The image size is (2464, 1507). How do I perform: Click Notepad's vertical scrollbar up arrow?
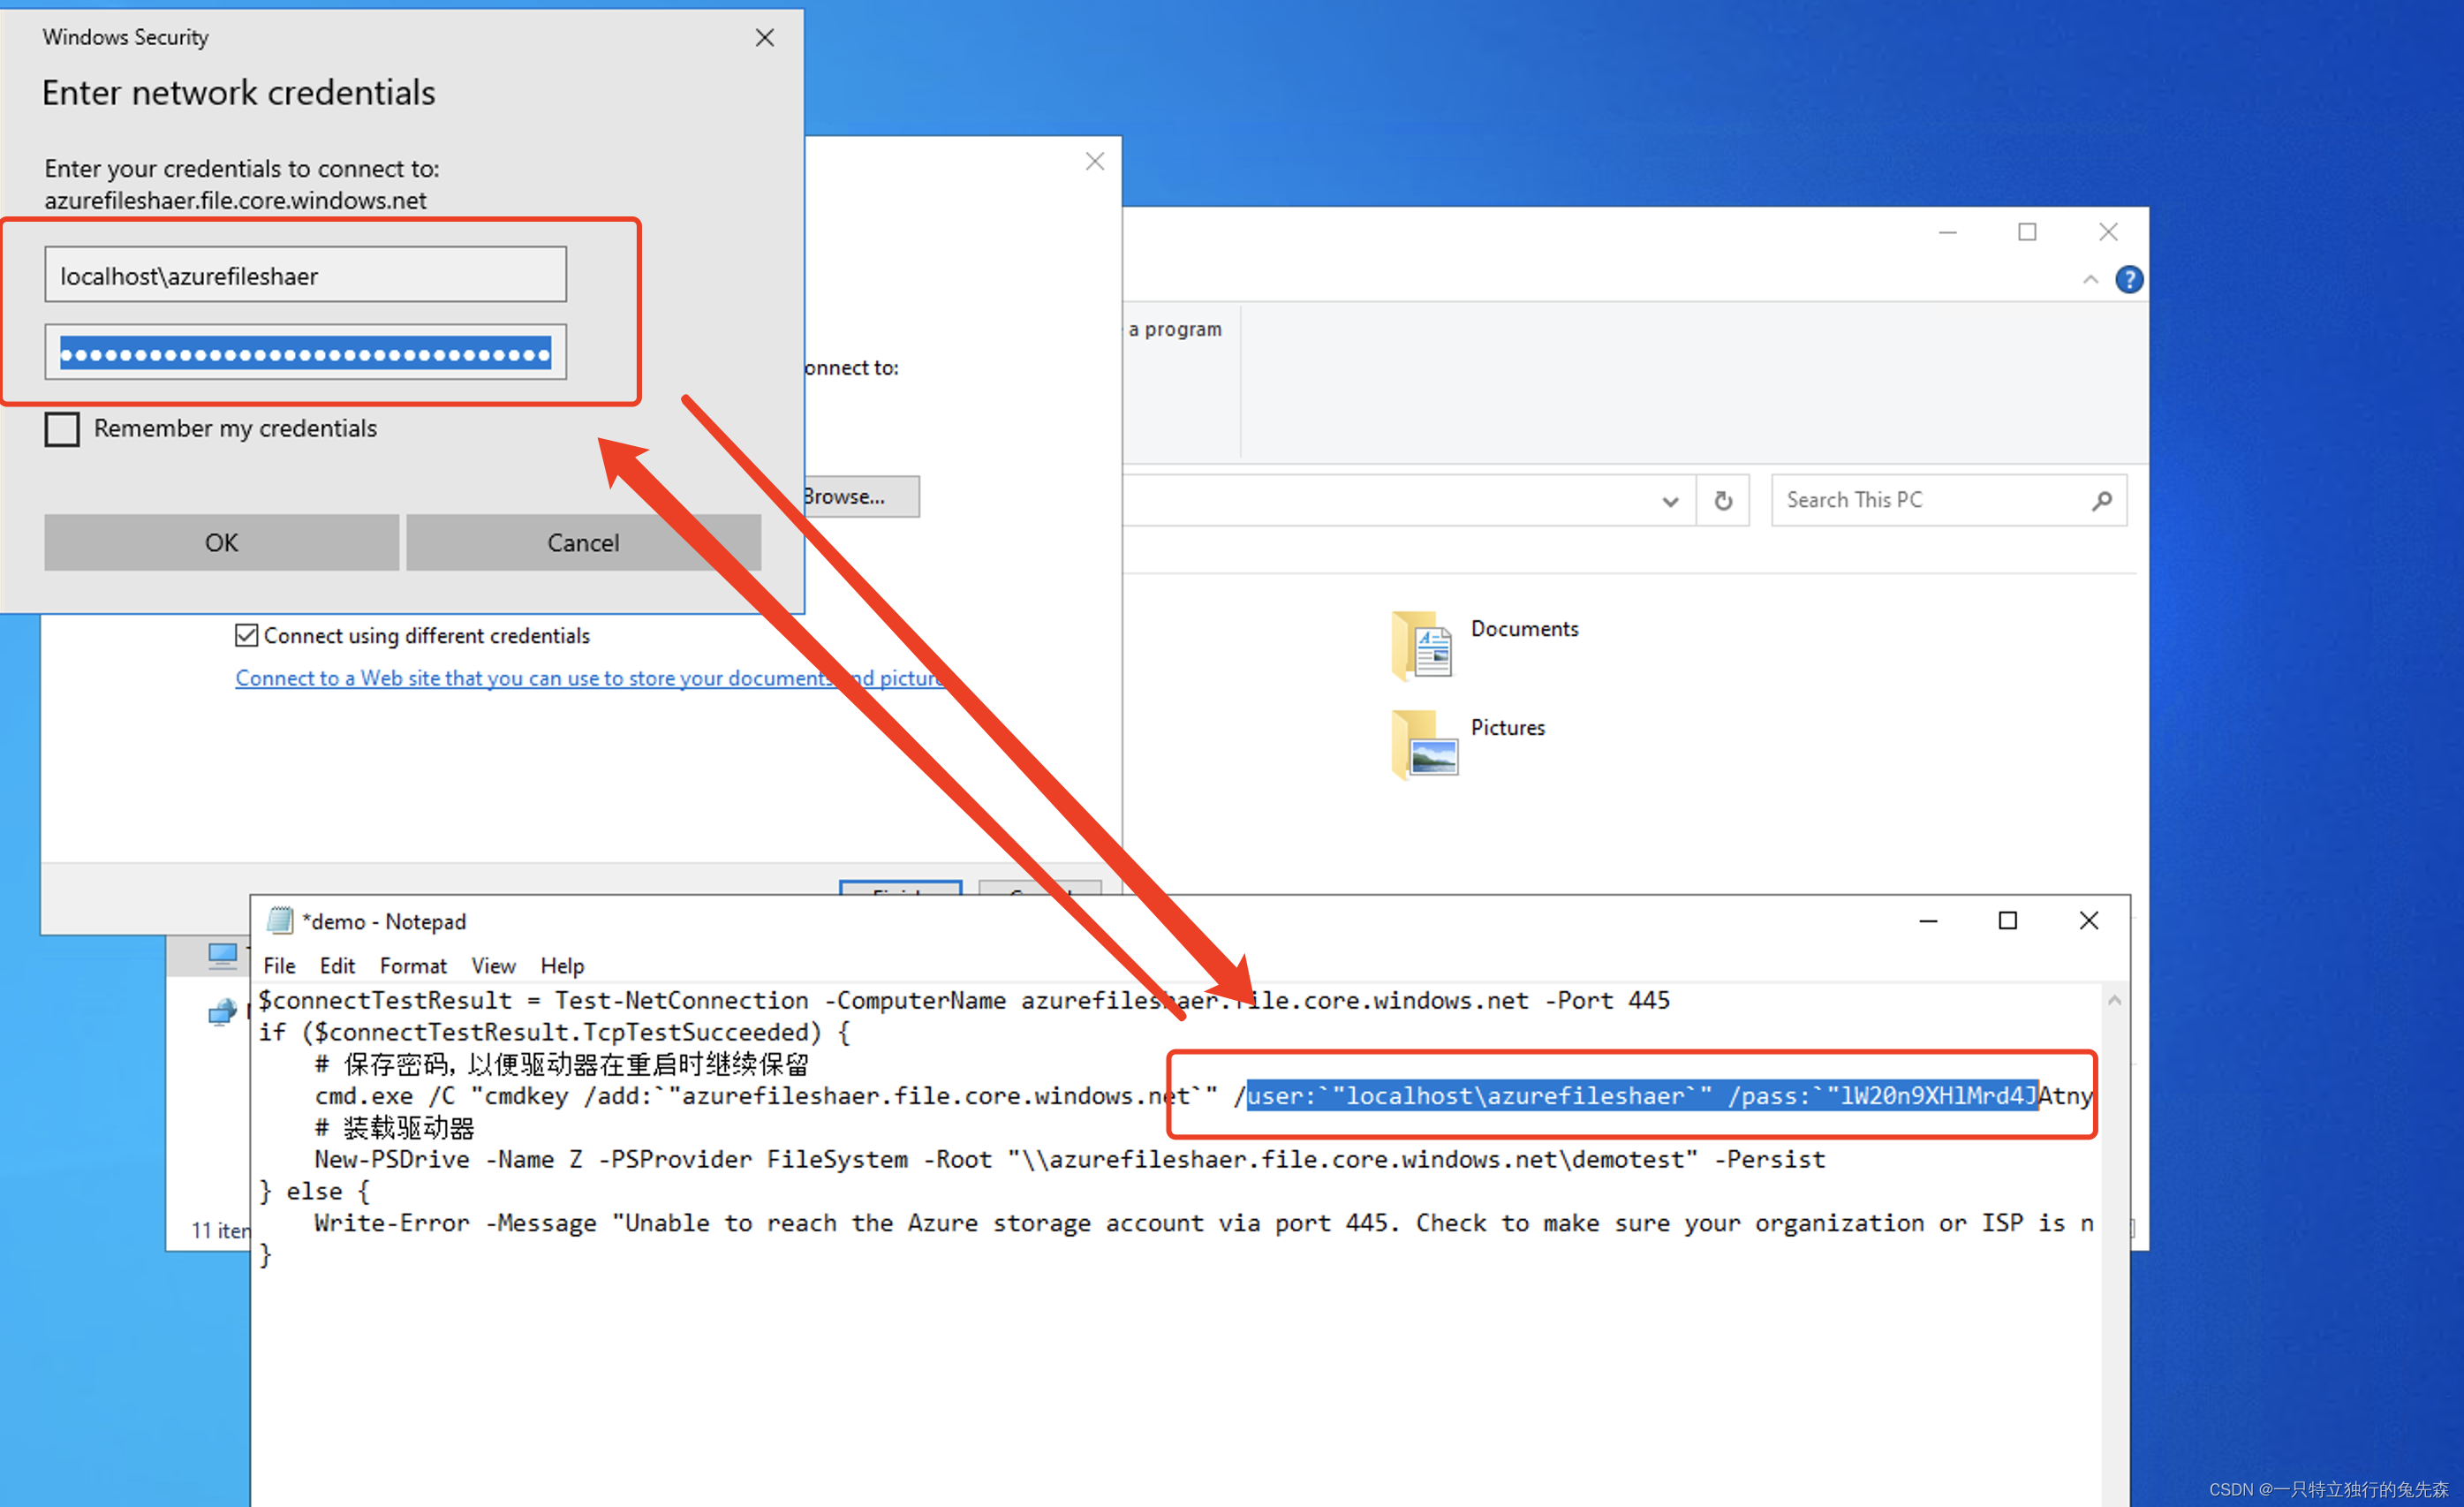tap(2114, 1001)
